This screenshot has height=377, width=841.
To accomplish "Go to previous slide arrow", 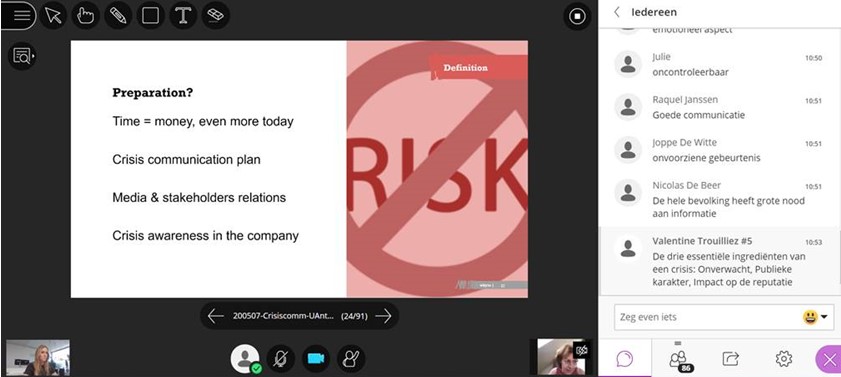I will pyautogui.click(x=216, y=316).
